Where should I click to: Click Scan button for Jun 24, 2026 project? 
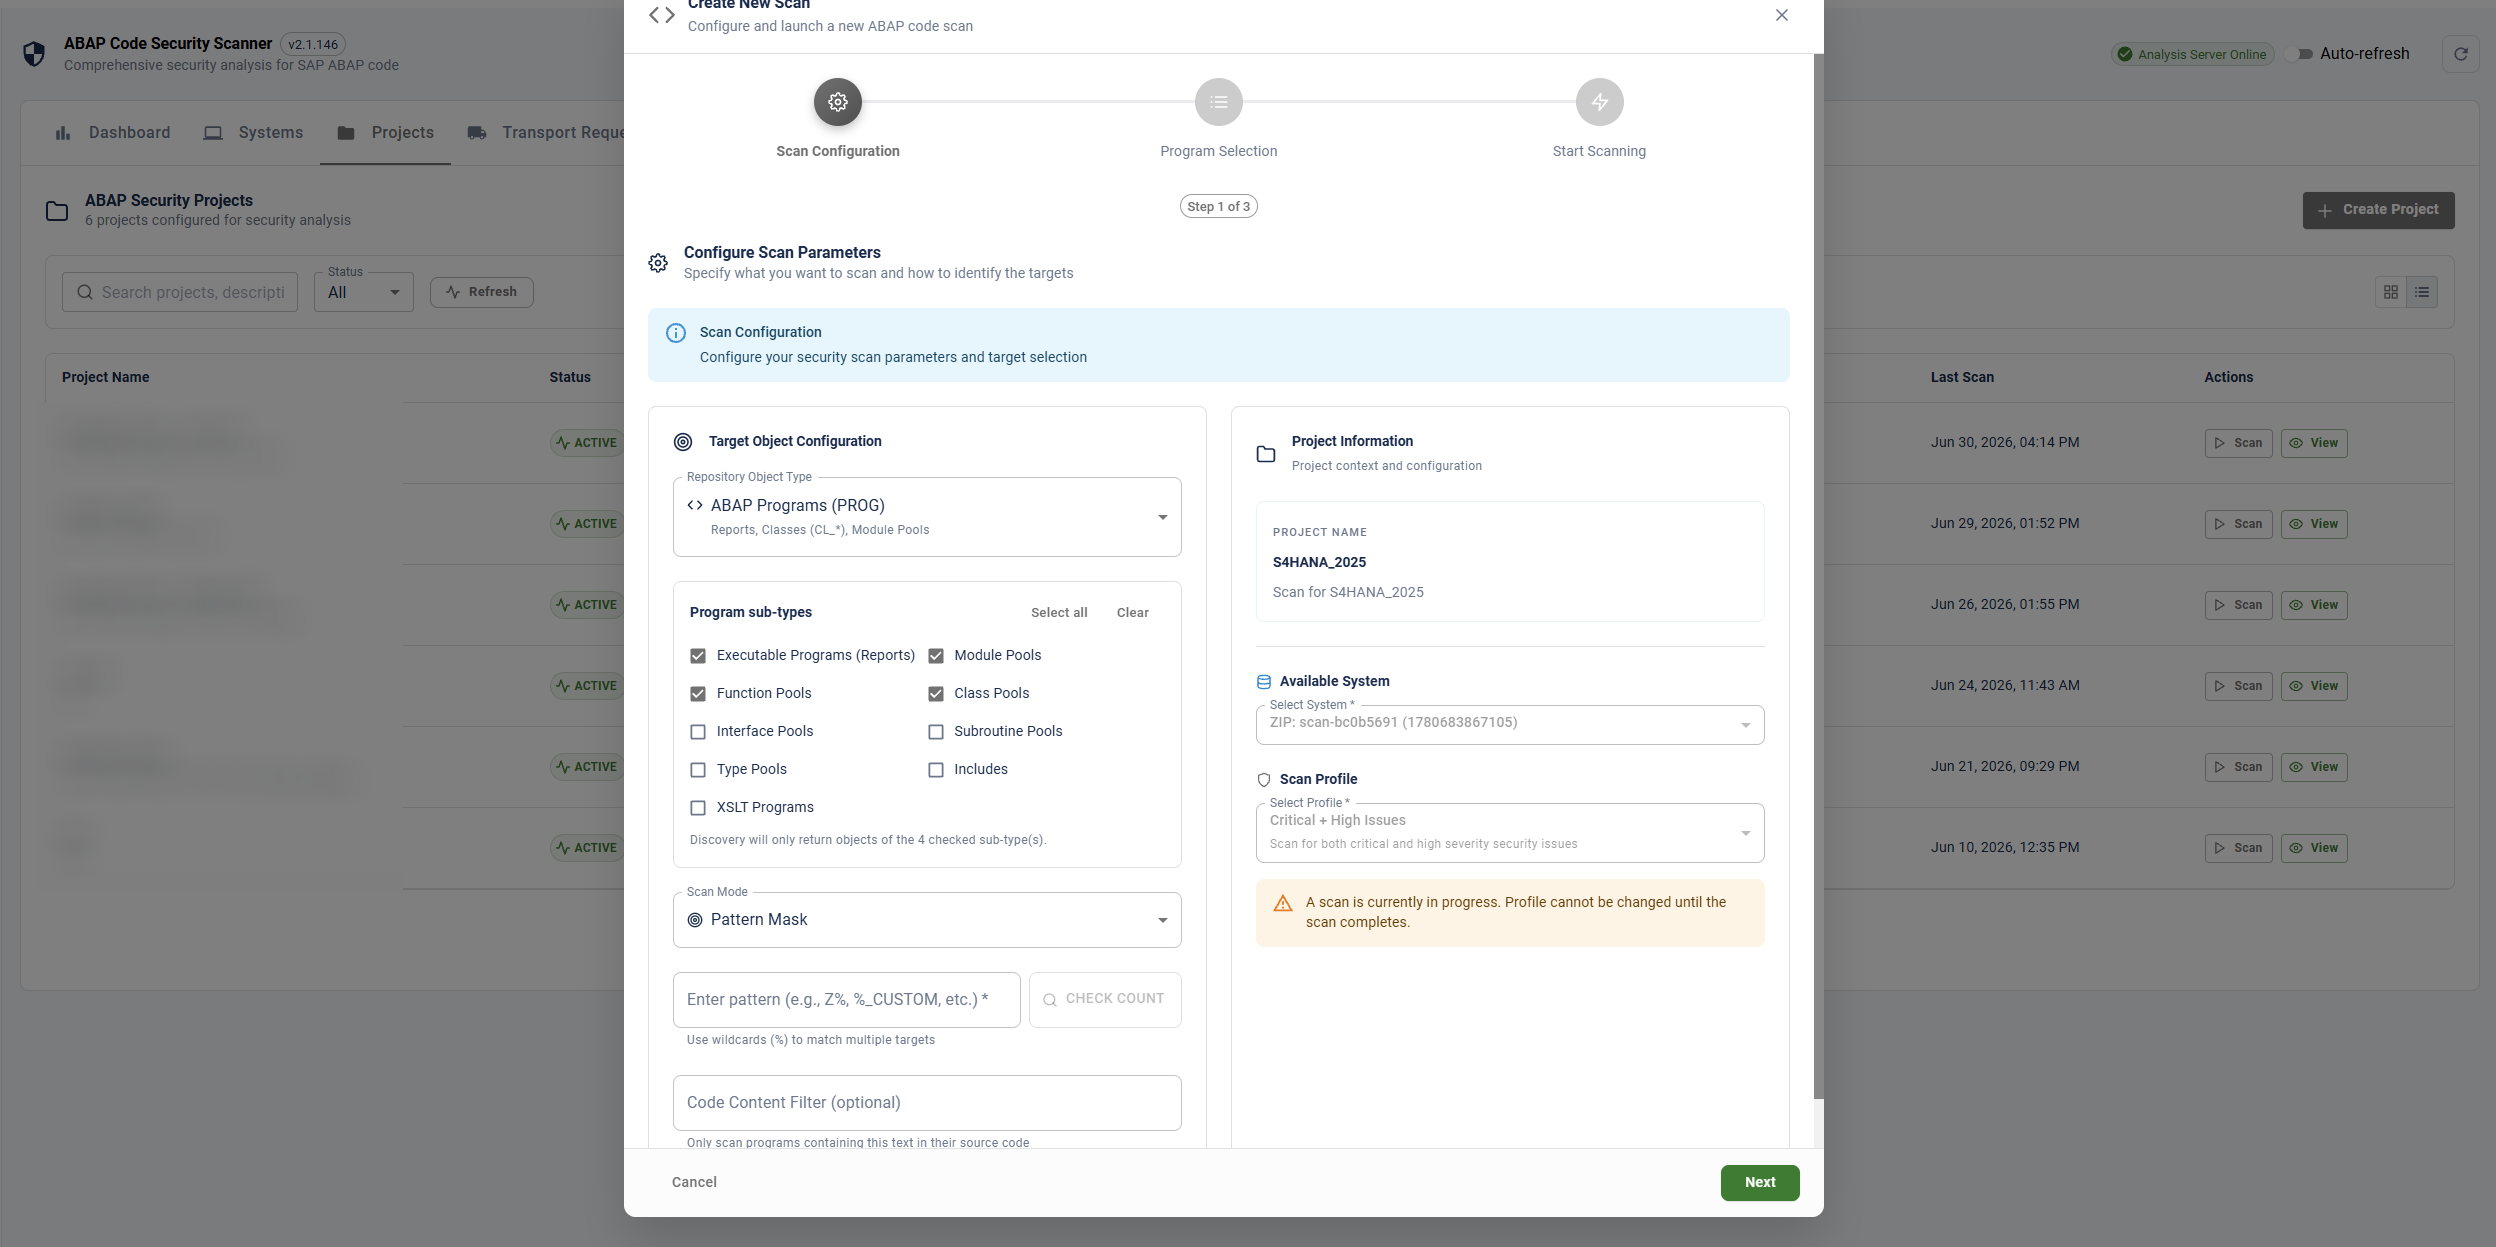[2238, 686]
